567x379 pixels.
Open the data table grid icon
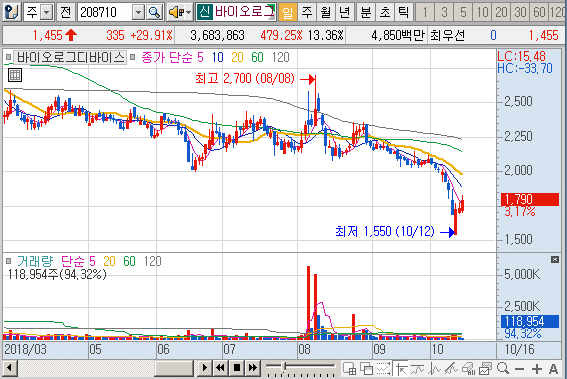pyautogui.click(x=15, y=75)
